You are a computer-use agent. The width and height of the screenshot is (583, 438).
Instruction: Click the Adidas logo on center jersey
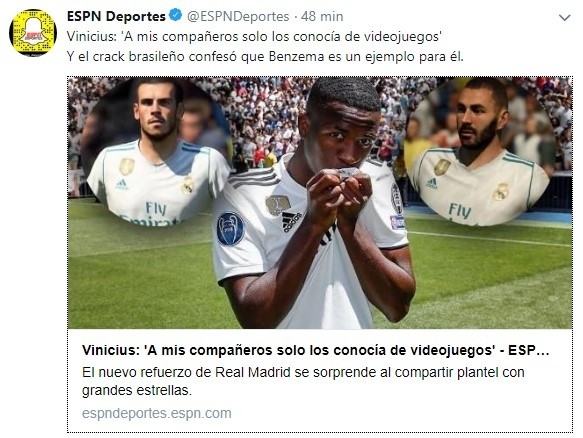tap(291, 222)
